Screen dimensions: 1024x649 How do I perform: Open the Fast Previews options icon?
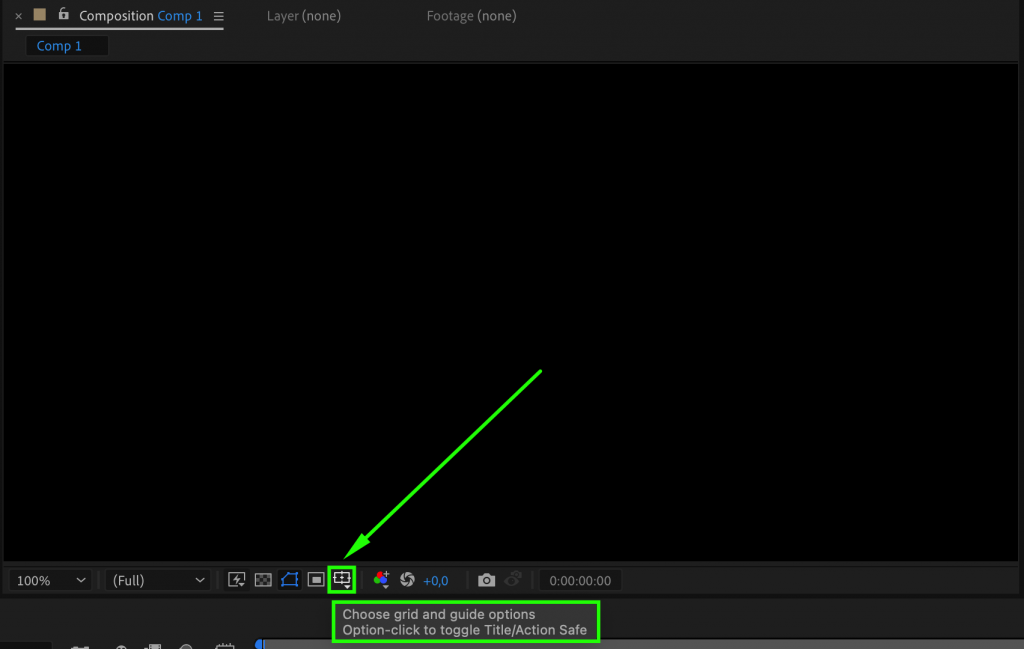pos(237,580)
